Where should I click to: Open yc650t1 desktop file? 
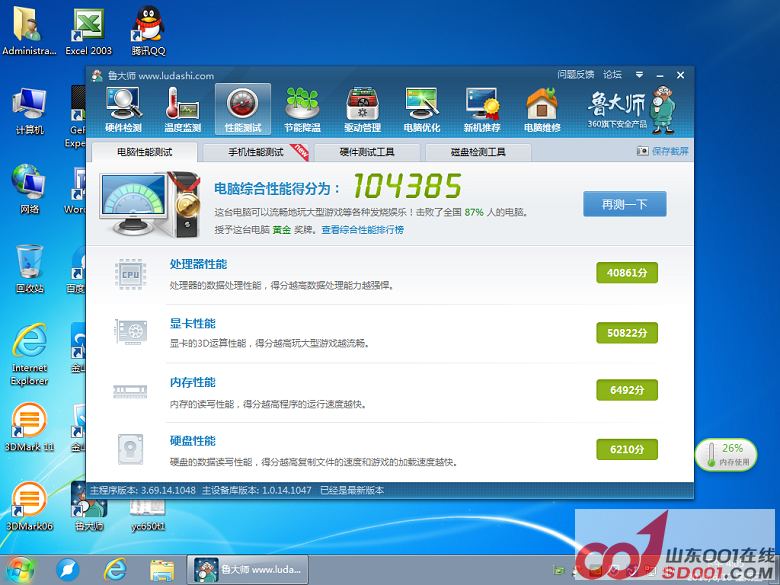pyautogui.click(x=148, y=515)
